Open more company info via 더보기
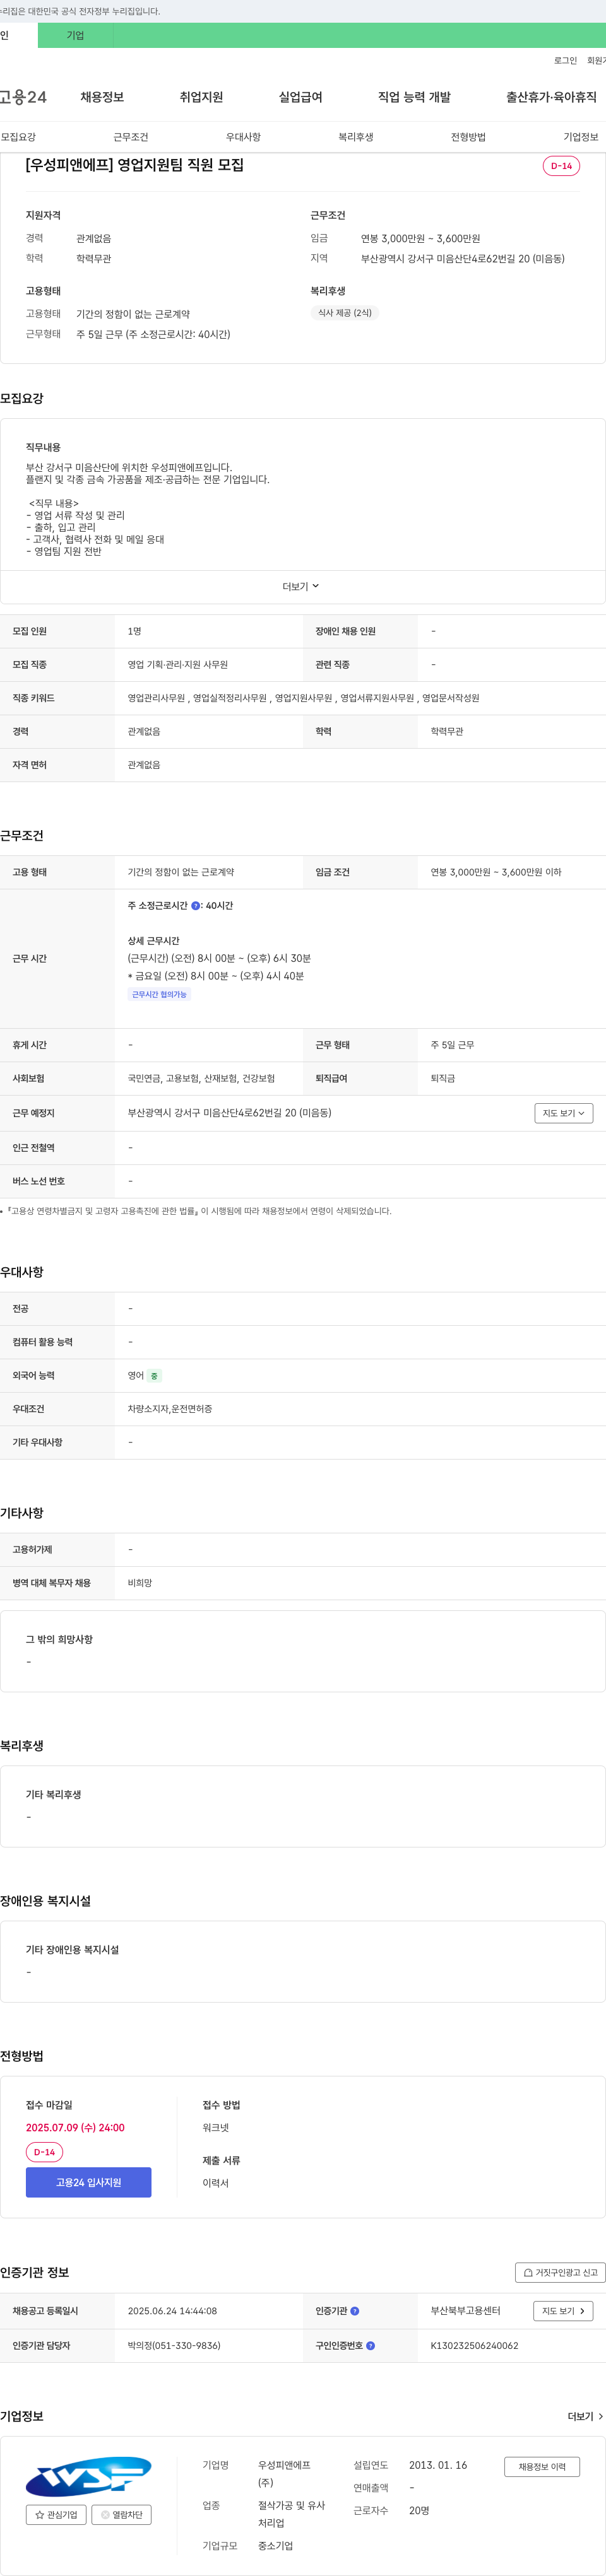The height and width of the screenshot is (2576, 606). pyautogui.click(x=586, y=2416)
